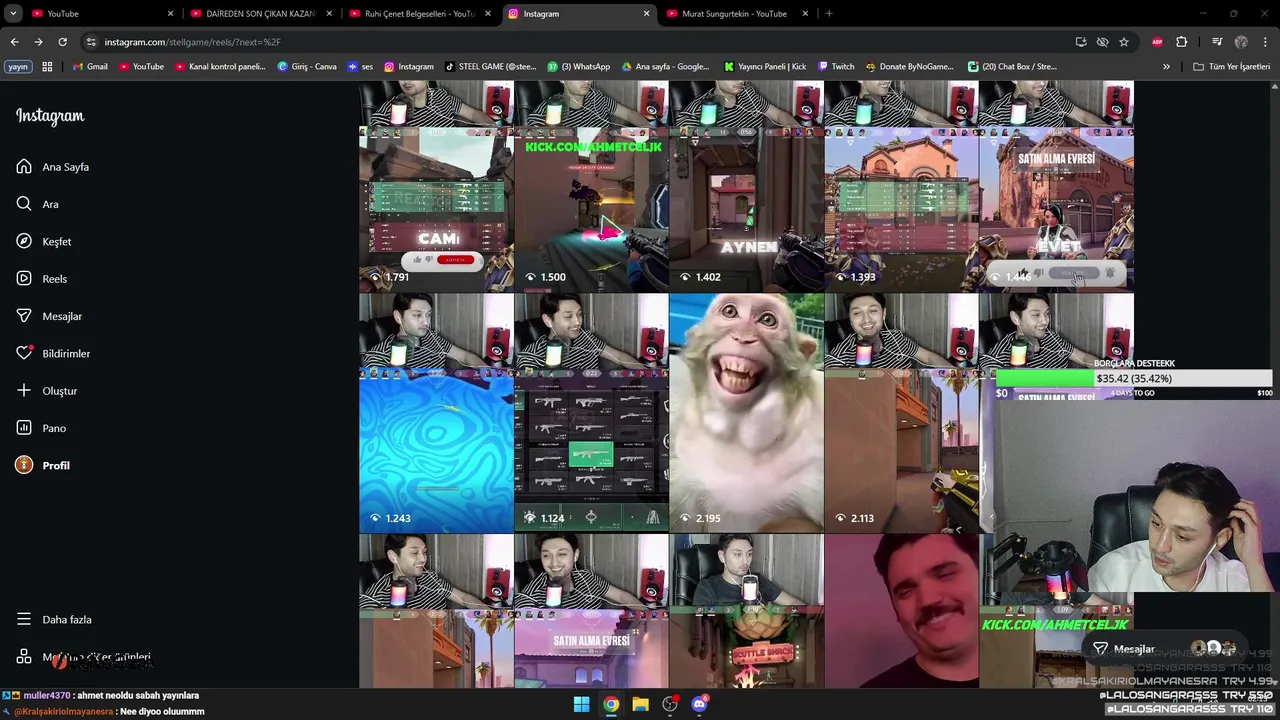The width and height of the screenshot is (1280, 720).
Task: Go forward with browser forward arrow
Action: [38, 42]
